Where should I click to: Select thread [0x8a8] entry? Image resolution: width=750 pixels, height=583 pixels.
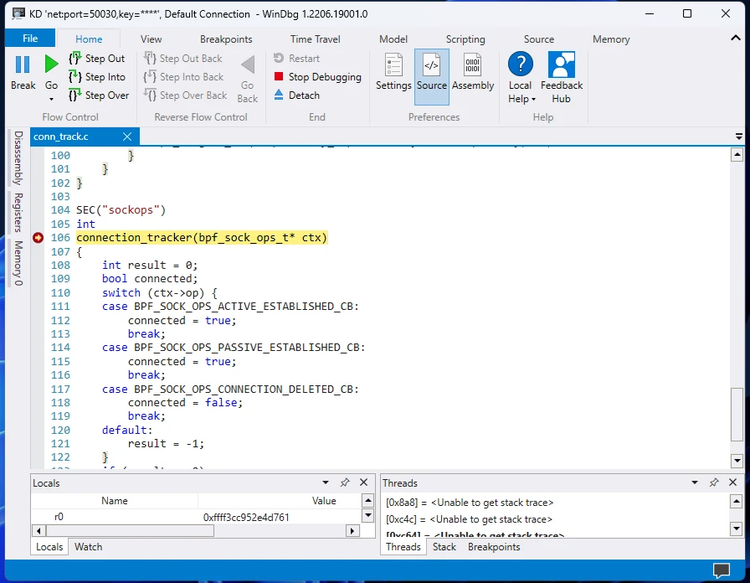pos(469,503)
